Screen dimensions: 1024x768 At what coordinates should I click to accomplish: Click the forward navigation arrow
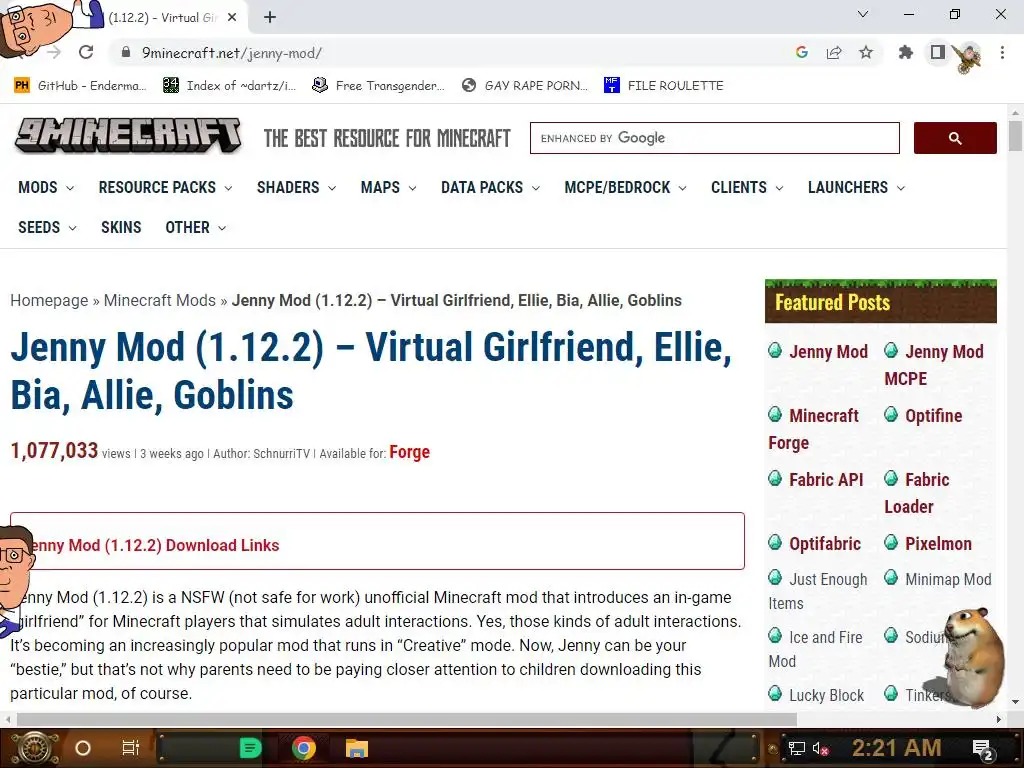(54, 52)
